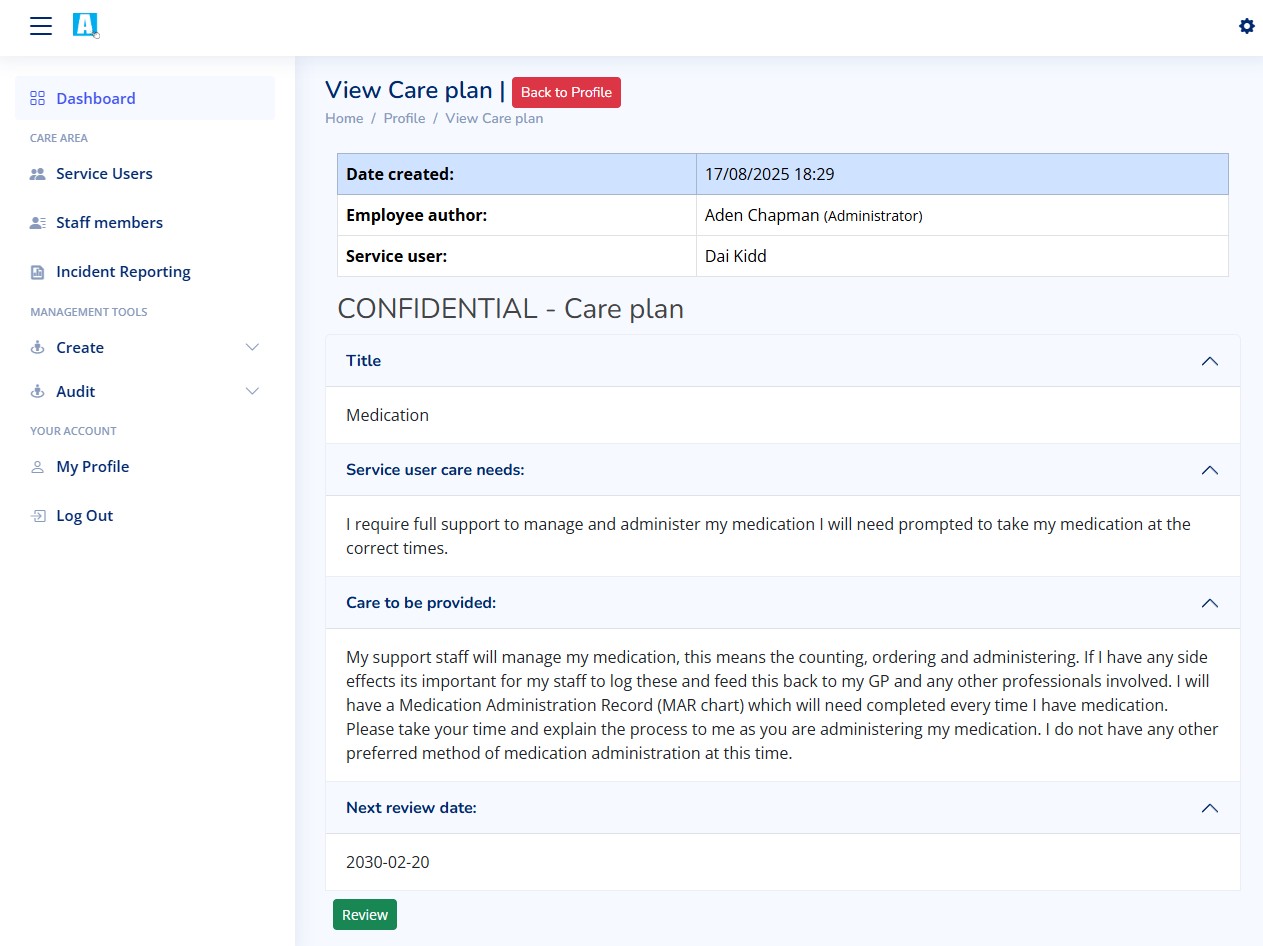Click the Incident Reporting icon

click(38, 272)
